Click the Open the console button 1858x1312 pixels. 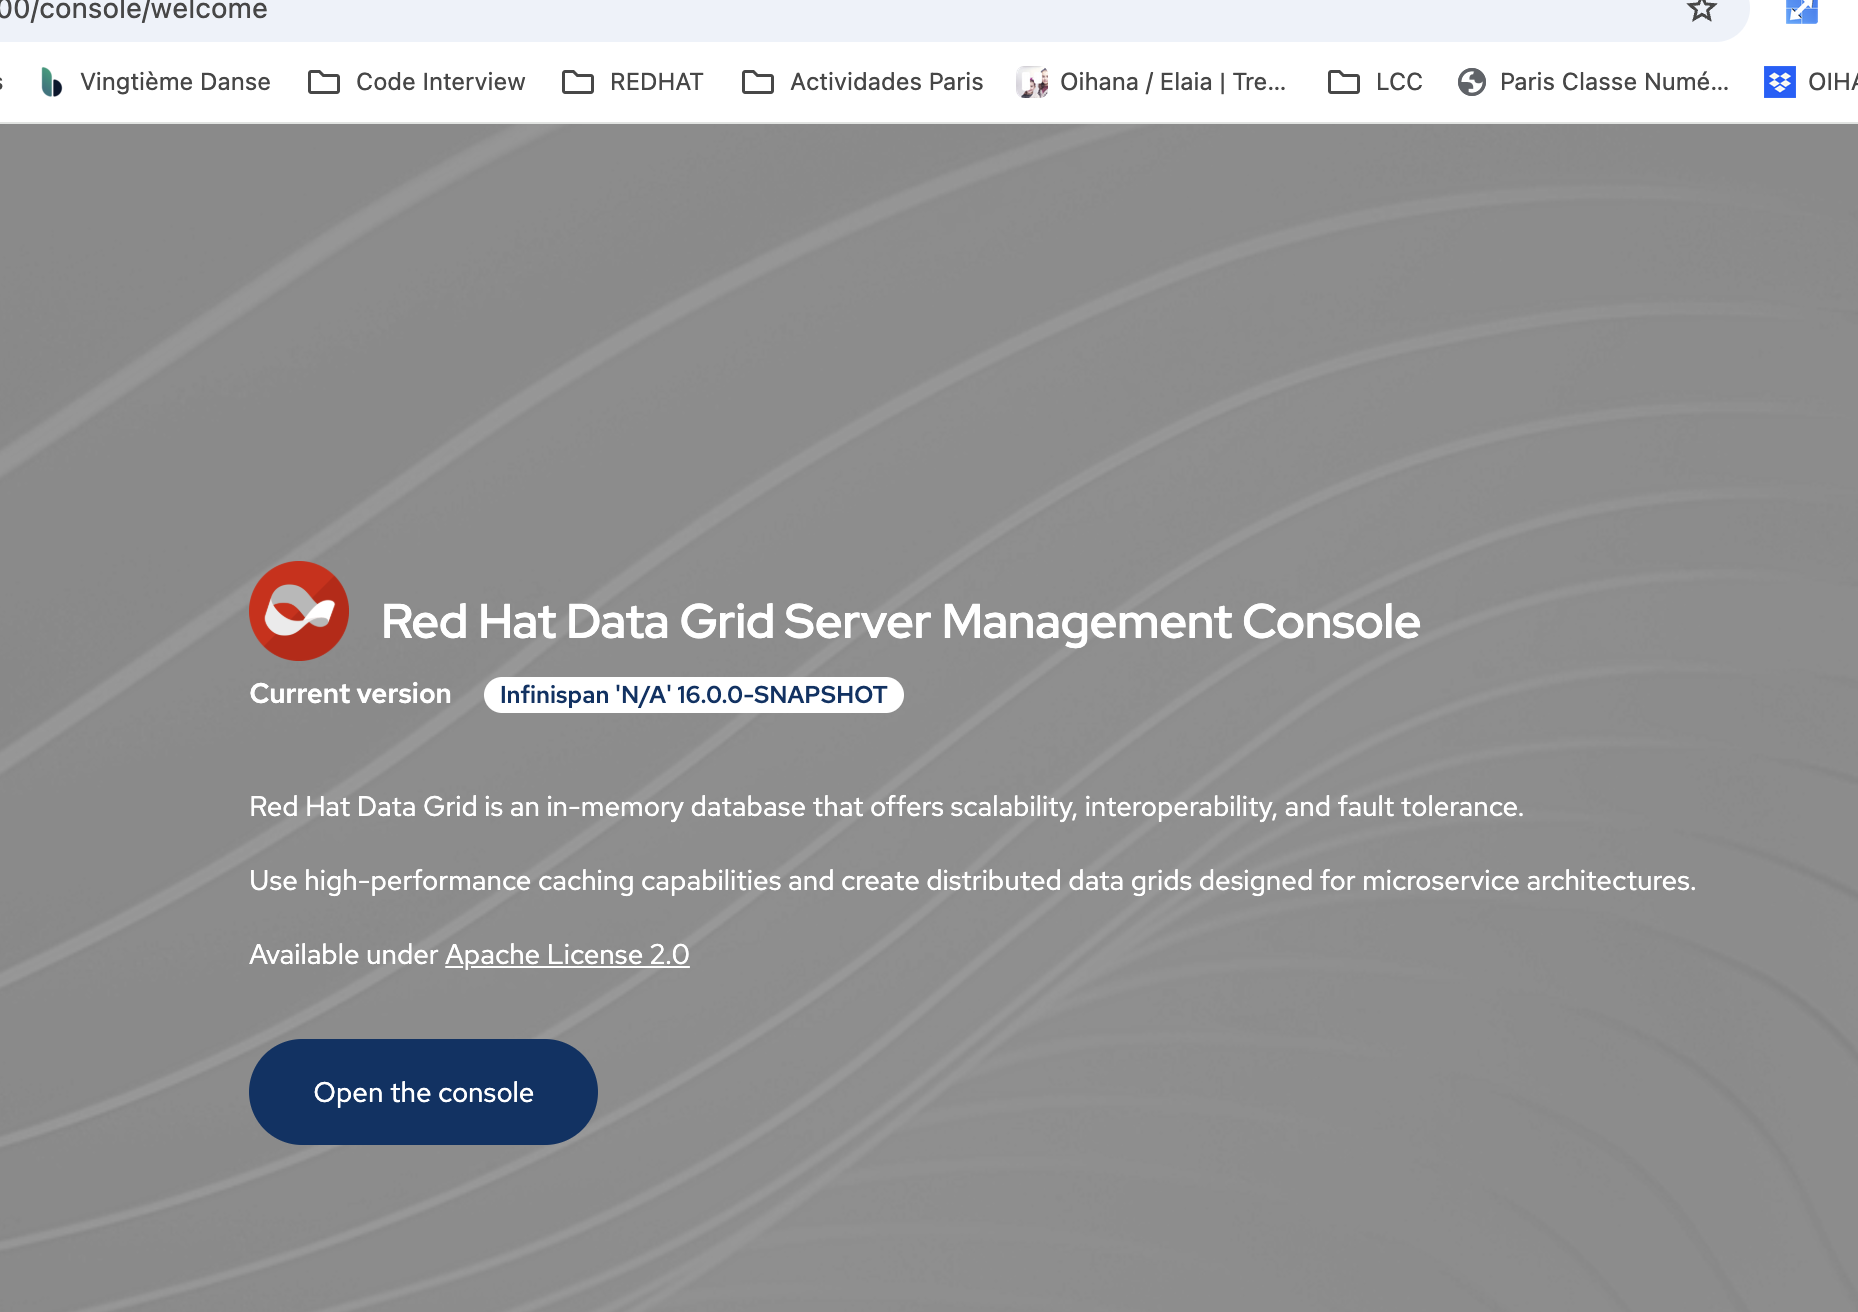(423, 1092)
